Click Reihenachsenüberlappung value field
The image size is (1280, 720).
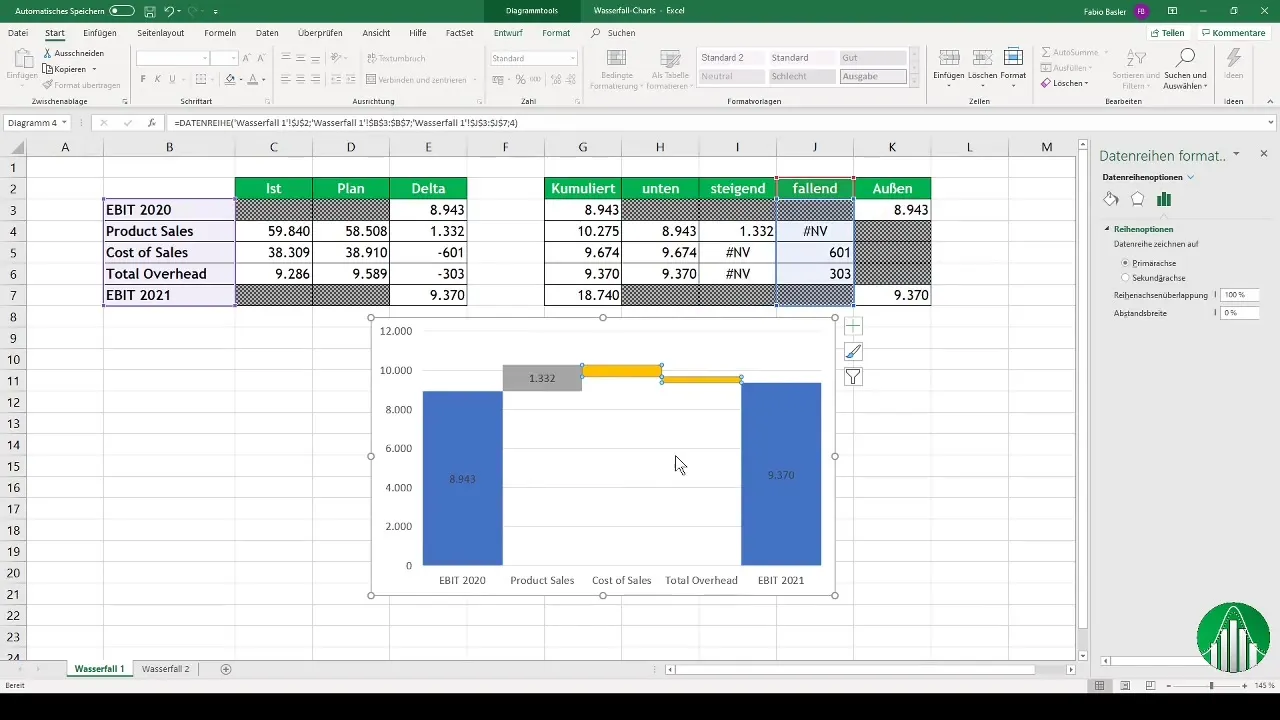pyautogui.click(x=1240, y=295)
